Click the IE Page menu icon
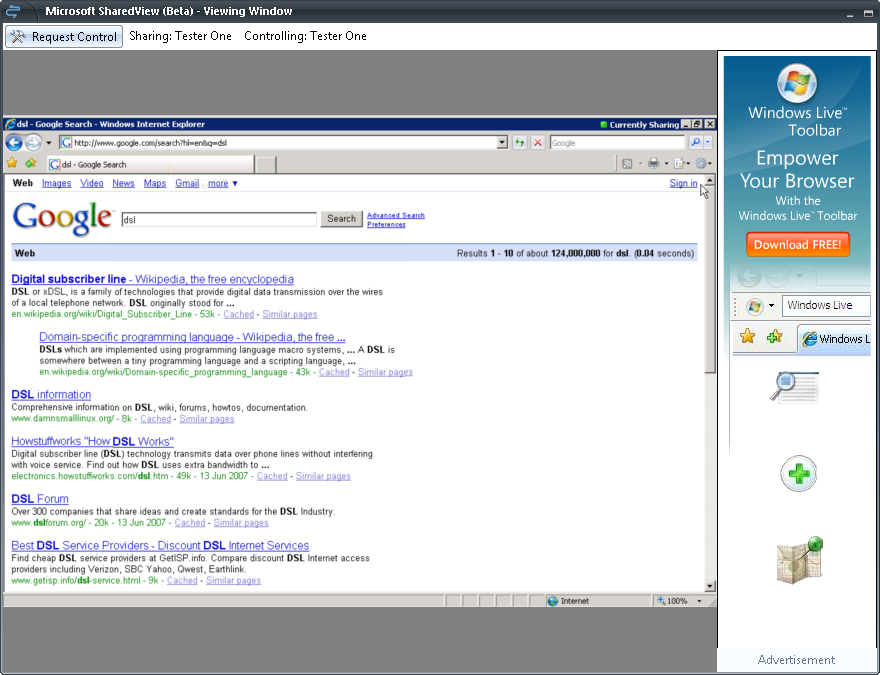880x675 pixels. [679, 163]
